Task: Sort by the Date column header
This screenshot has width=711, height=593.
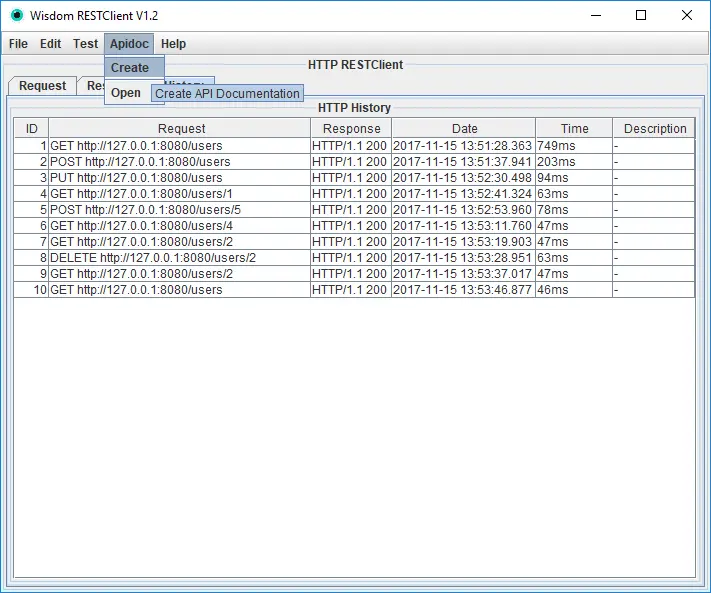Action: pyautogui.click(x=463, y=129)
